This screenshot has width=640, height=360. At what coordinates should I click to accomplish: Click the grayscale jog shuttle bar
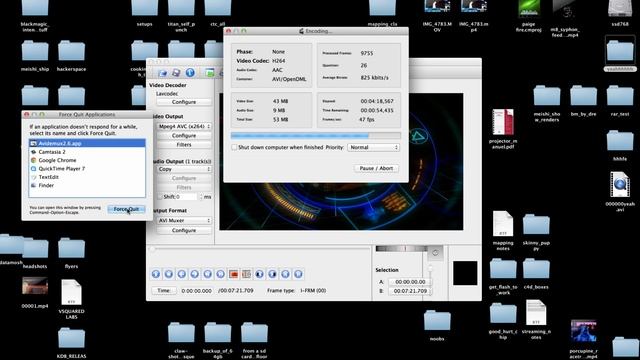click(402, 249)
